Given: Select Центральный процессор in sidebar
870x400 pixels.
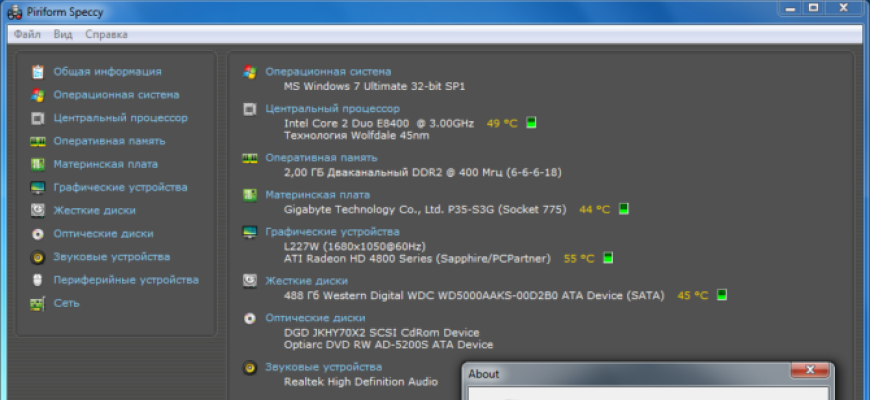Looking at the screenshot, I should [120, 118].
